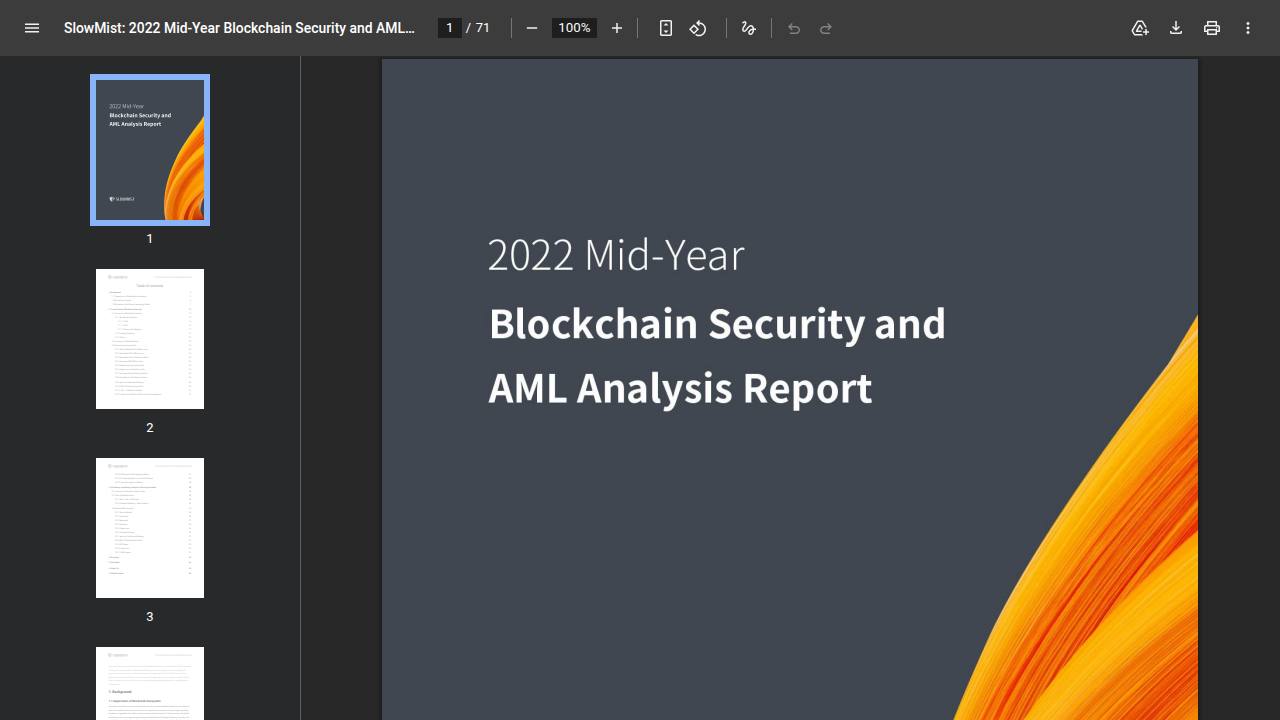Click the document title in the toolbar
Image resolution: width=1280 pixels, height=720 pixels.
pyautogui.click(x=239, y=28)
